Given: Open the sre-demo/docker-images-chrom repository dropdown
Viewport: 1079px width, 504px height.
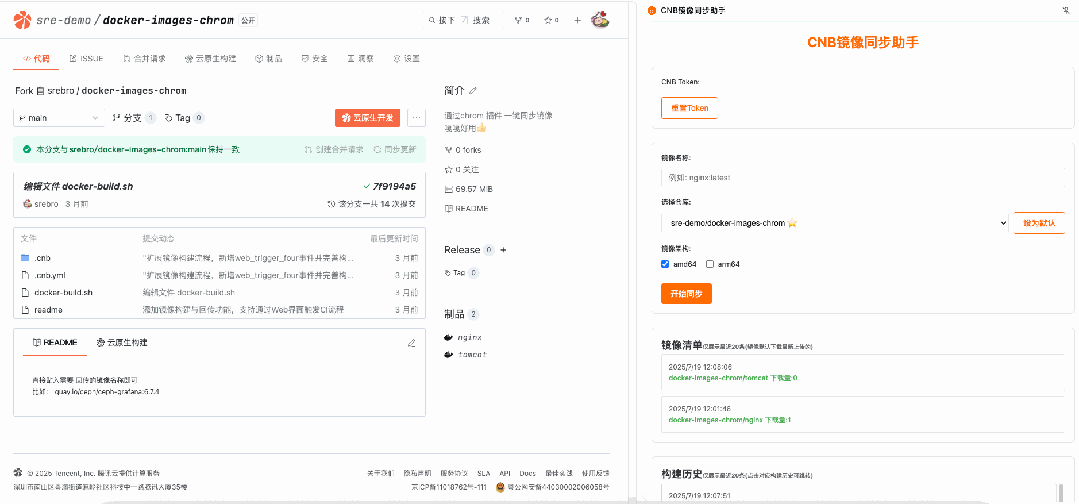Looking at the screenshot, I should (x=835, y=223).
